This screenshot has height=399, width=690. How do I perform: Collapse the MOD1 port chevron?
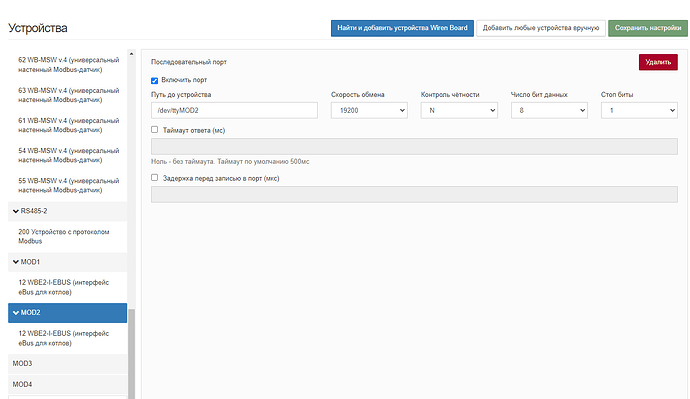point(16,262)
